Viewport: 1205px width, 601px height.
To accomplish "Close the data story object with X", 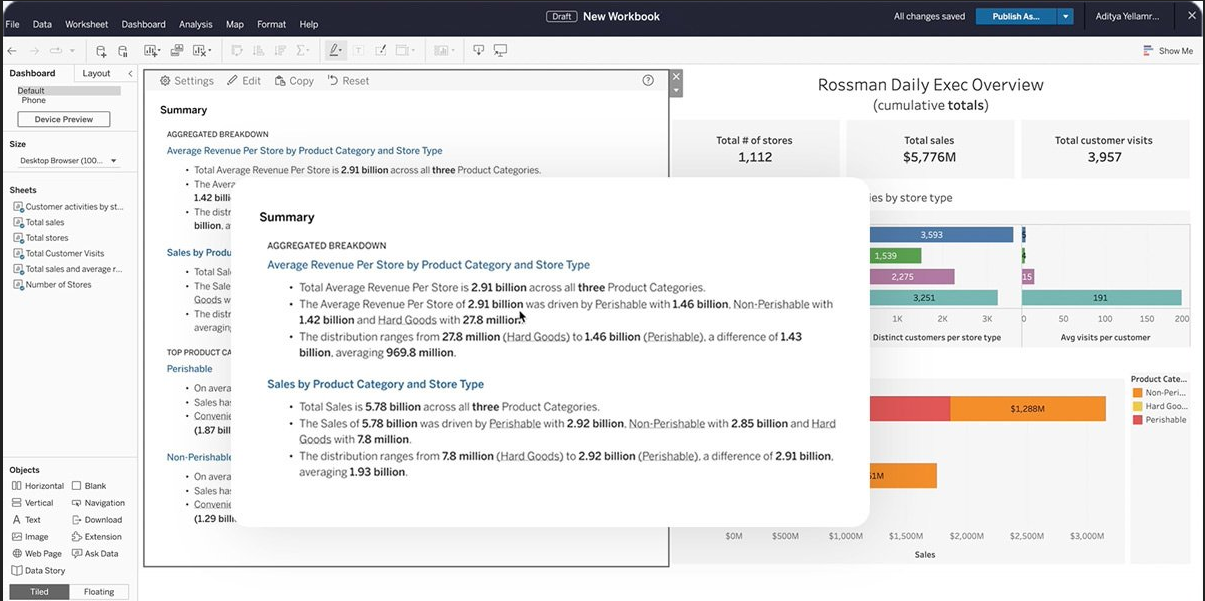I will (676, 77).
